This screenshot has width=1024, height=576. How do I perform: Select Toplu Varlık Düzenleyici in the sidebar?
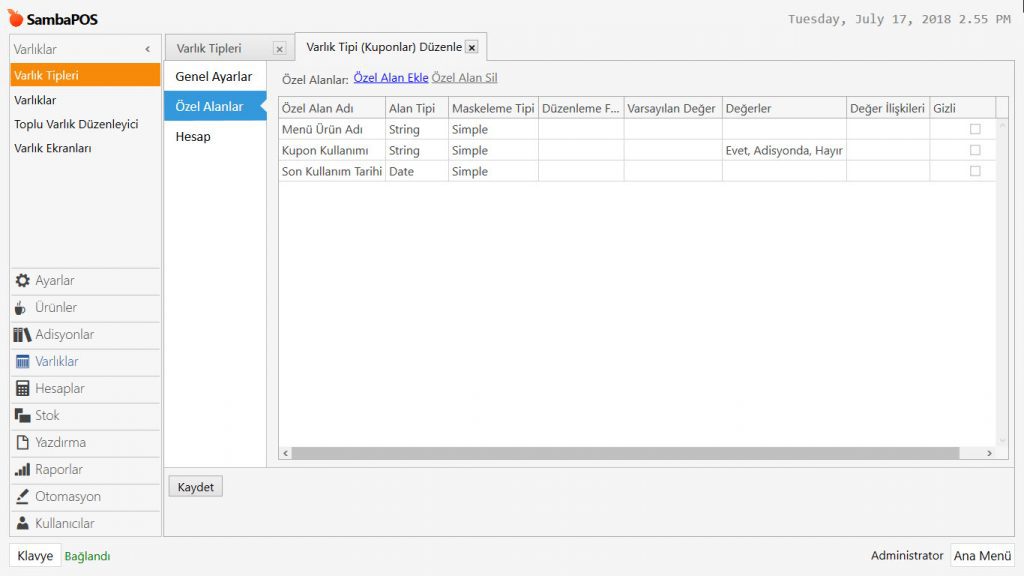pos(76,125)
